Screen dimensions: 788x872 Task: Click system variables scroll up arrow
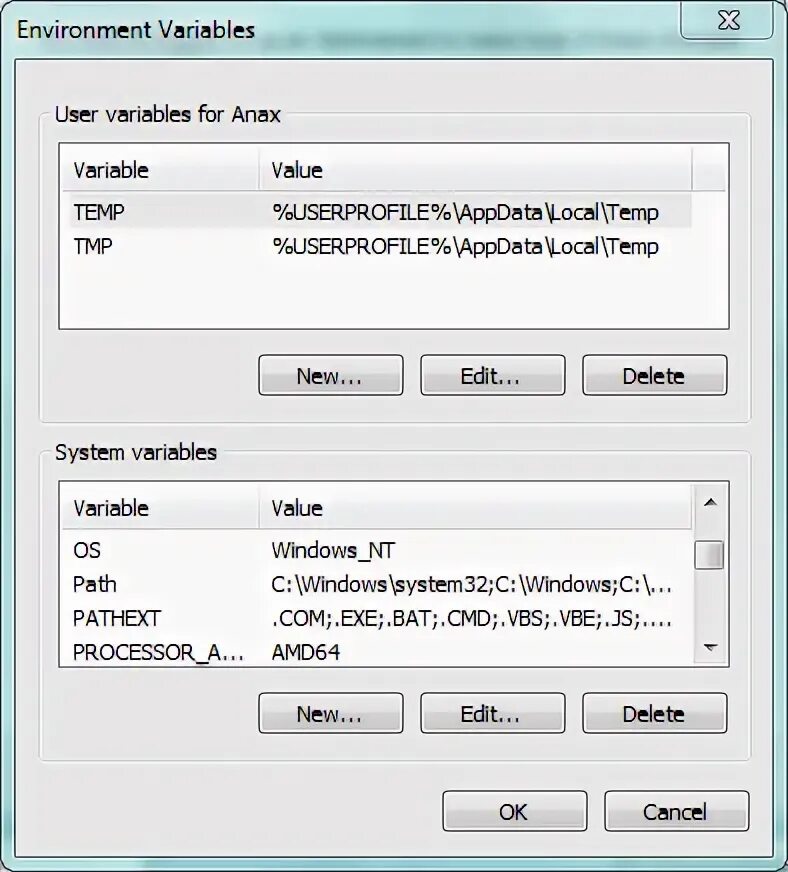(710, 503)
